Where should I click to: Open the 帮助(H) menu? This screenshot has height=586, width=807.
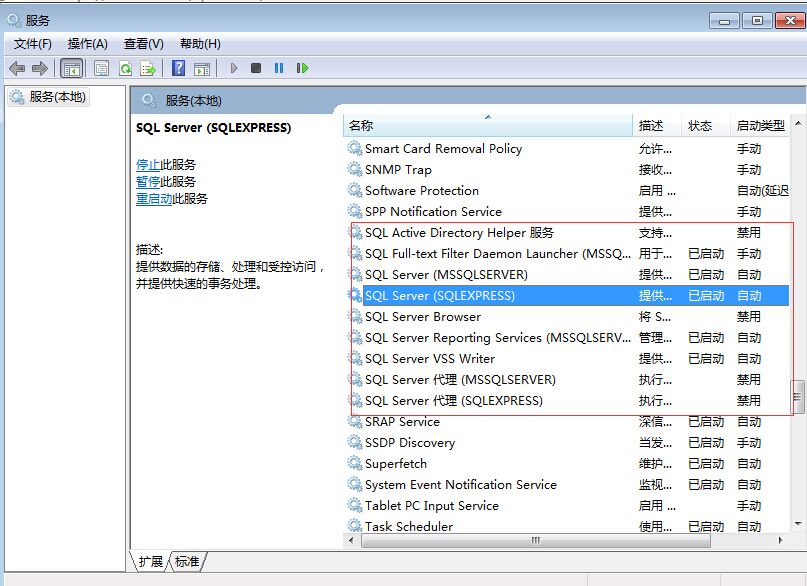tap(200, 44)
